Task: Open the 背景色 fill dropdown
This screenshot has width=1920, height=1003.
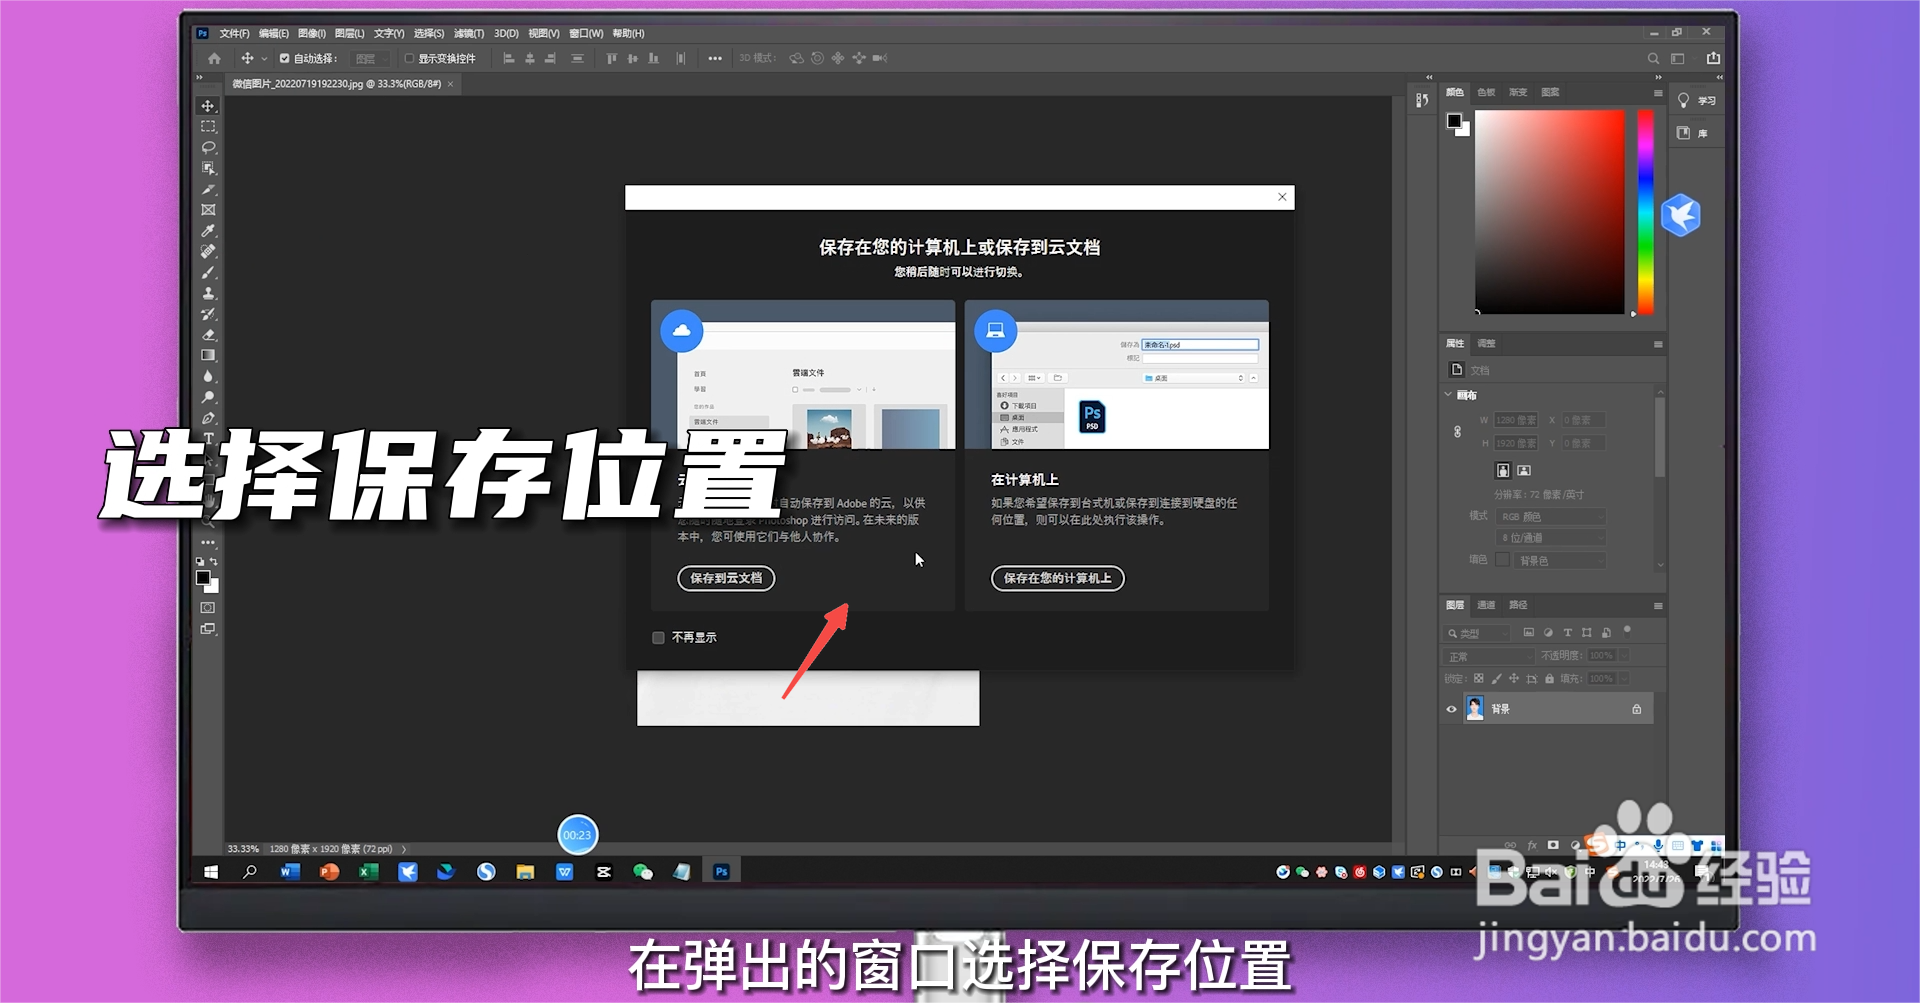Action: [x=1560, y=561]
